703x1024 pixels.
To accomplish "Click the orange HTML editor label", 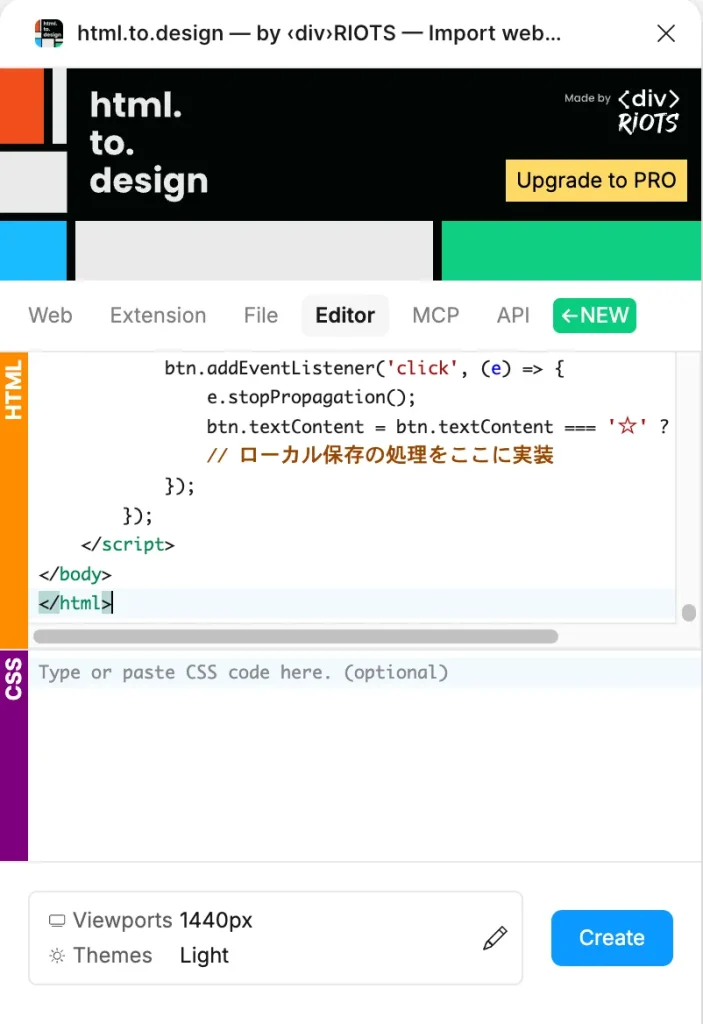I will pos(14,500).
